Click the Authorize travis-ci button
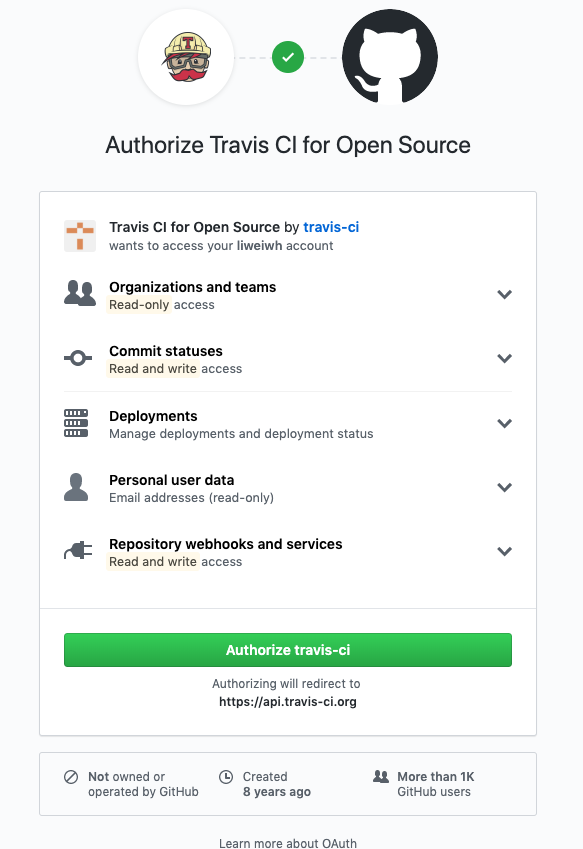The width and height of the screenshot is (583, 849). (x=288, y=650)
